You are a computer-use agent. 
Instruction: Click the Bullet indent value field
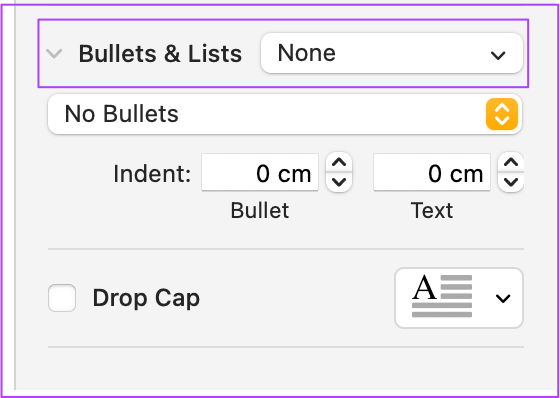coord(260,173)
